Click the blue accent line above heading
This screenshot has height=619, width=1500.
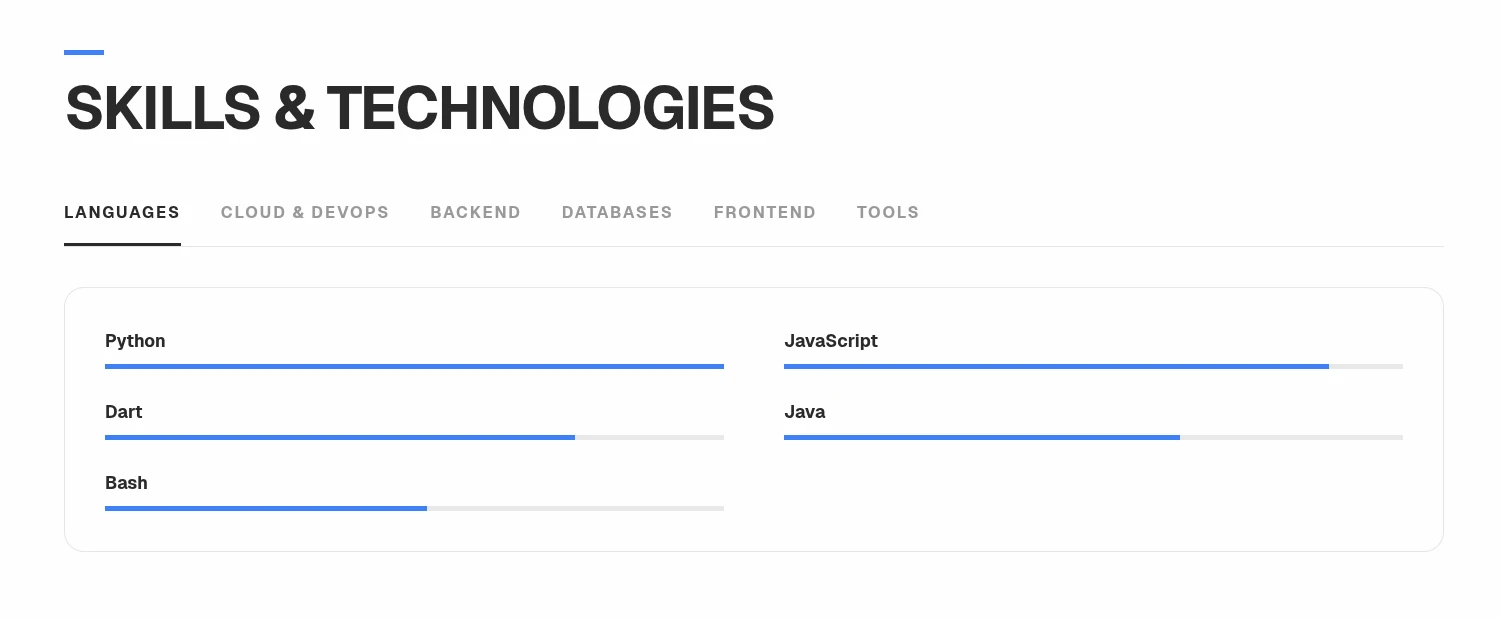84,52
